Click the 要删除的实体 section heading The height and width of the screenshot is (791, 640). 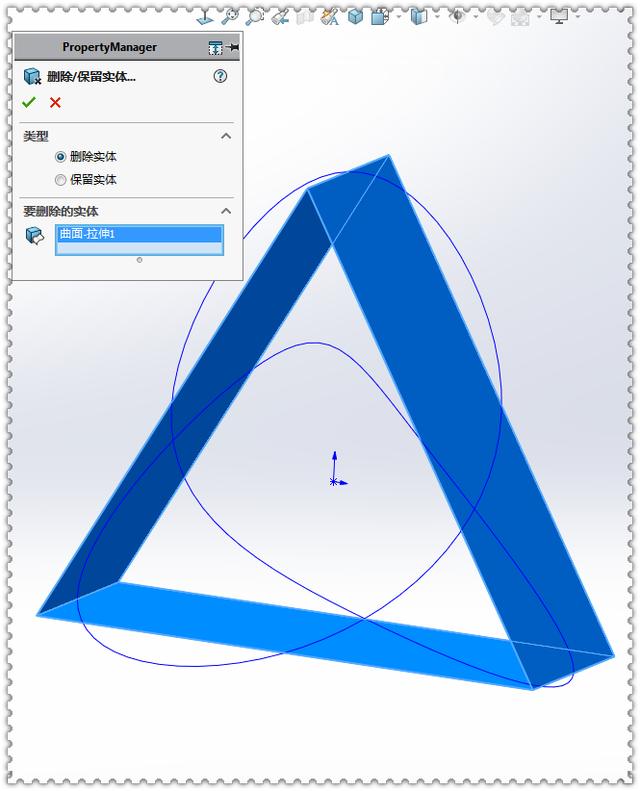click(61, 211)
